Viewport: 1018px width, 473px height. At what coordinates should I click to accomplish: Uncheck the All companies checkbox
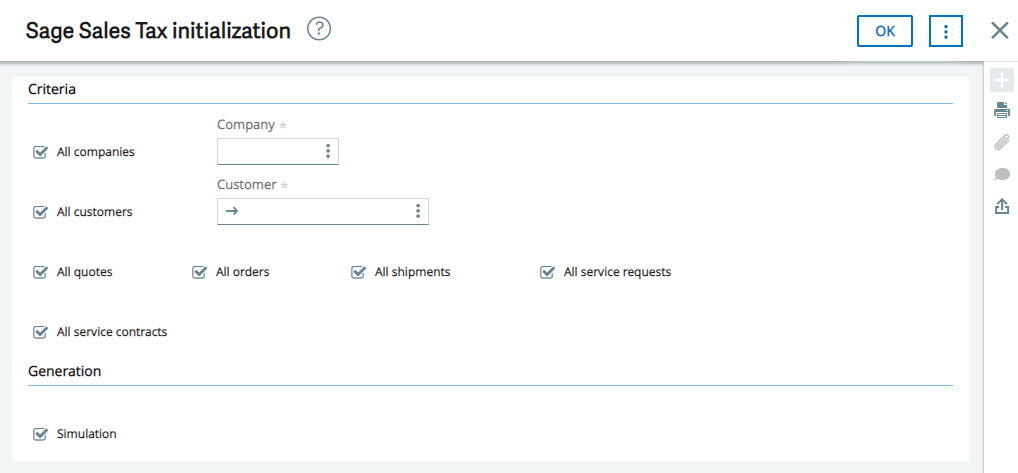[40, 152]
